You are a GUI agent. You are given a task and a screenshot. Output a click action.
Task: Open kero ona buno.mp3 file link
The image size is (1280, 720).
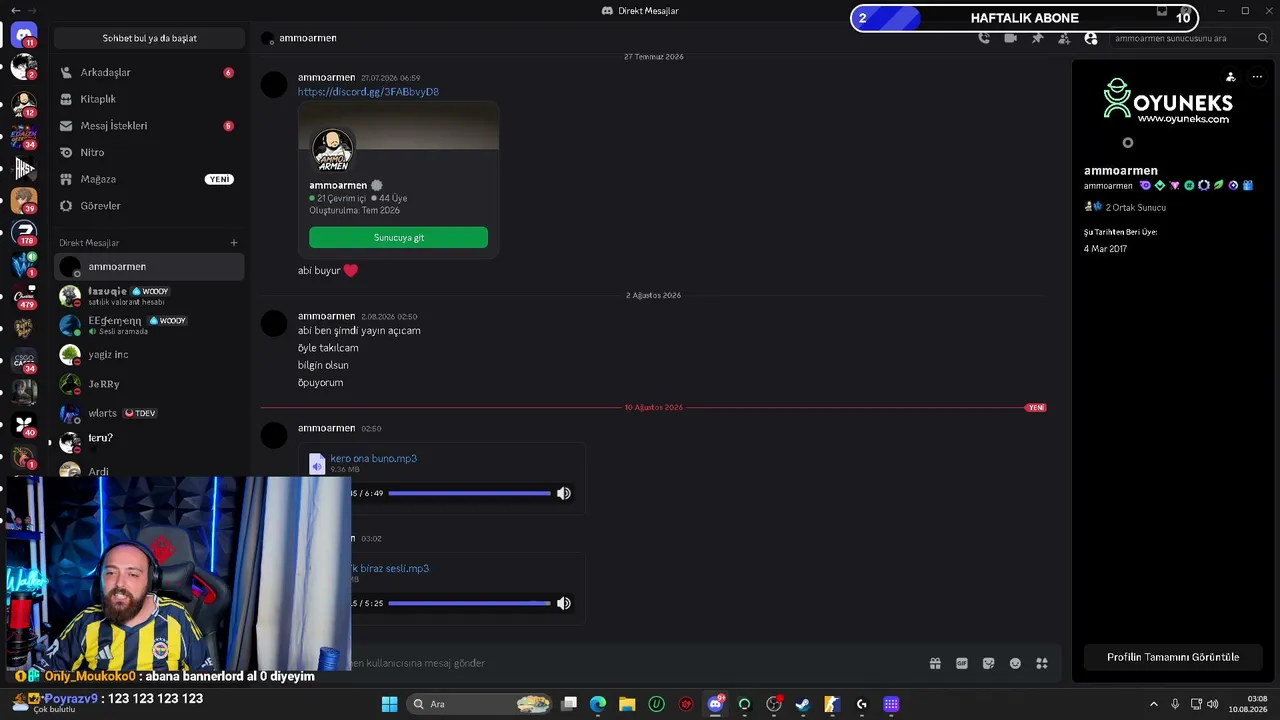(x=373, y=458)
